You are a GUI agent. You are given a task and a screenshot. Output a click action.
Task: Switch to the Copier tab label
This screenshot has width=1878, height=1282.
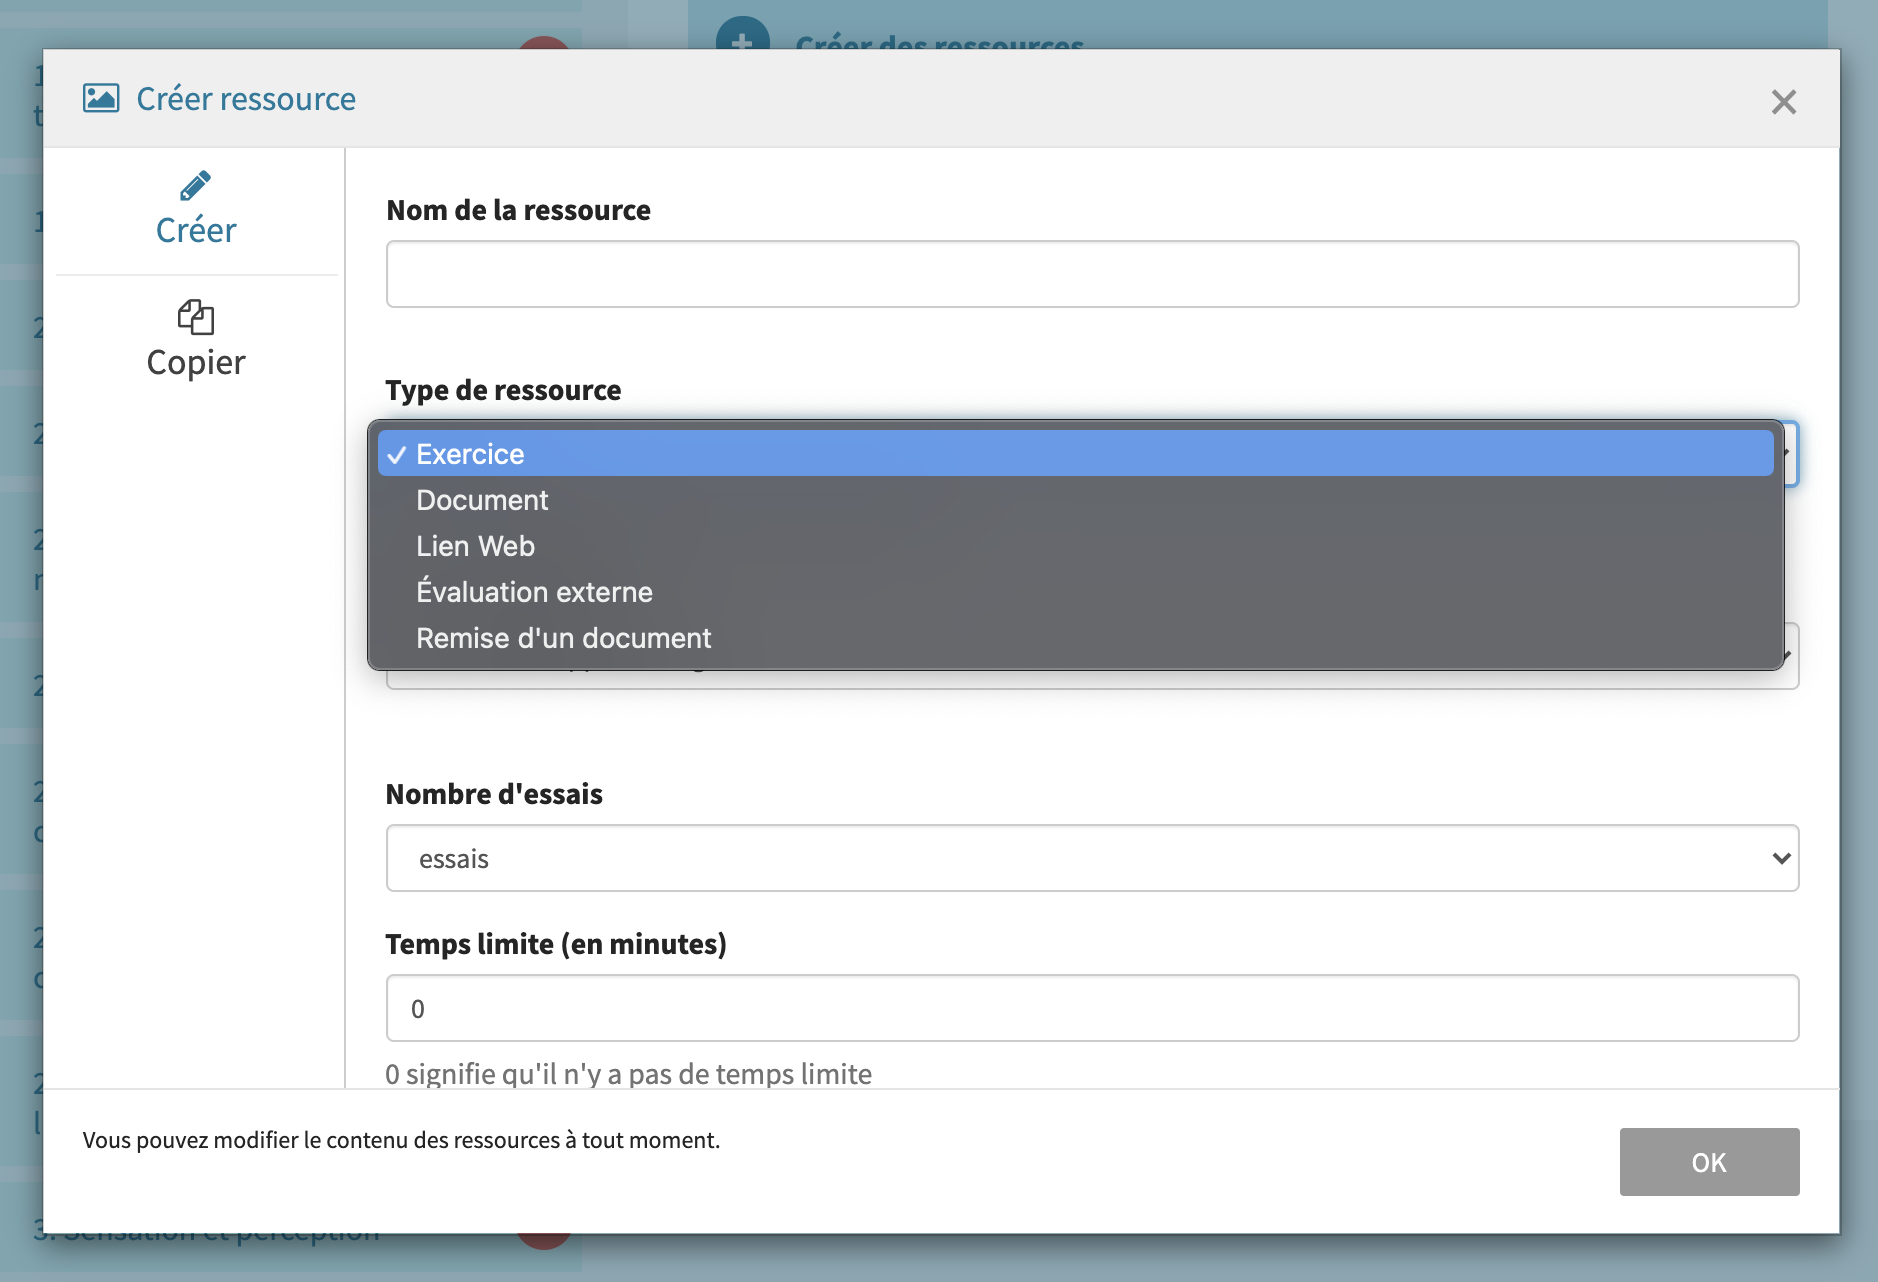pyautogui.click(x=196, y=362)
